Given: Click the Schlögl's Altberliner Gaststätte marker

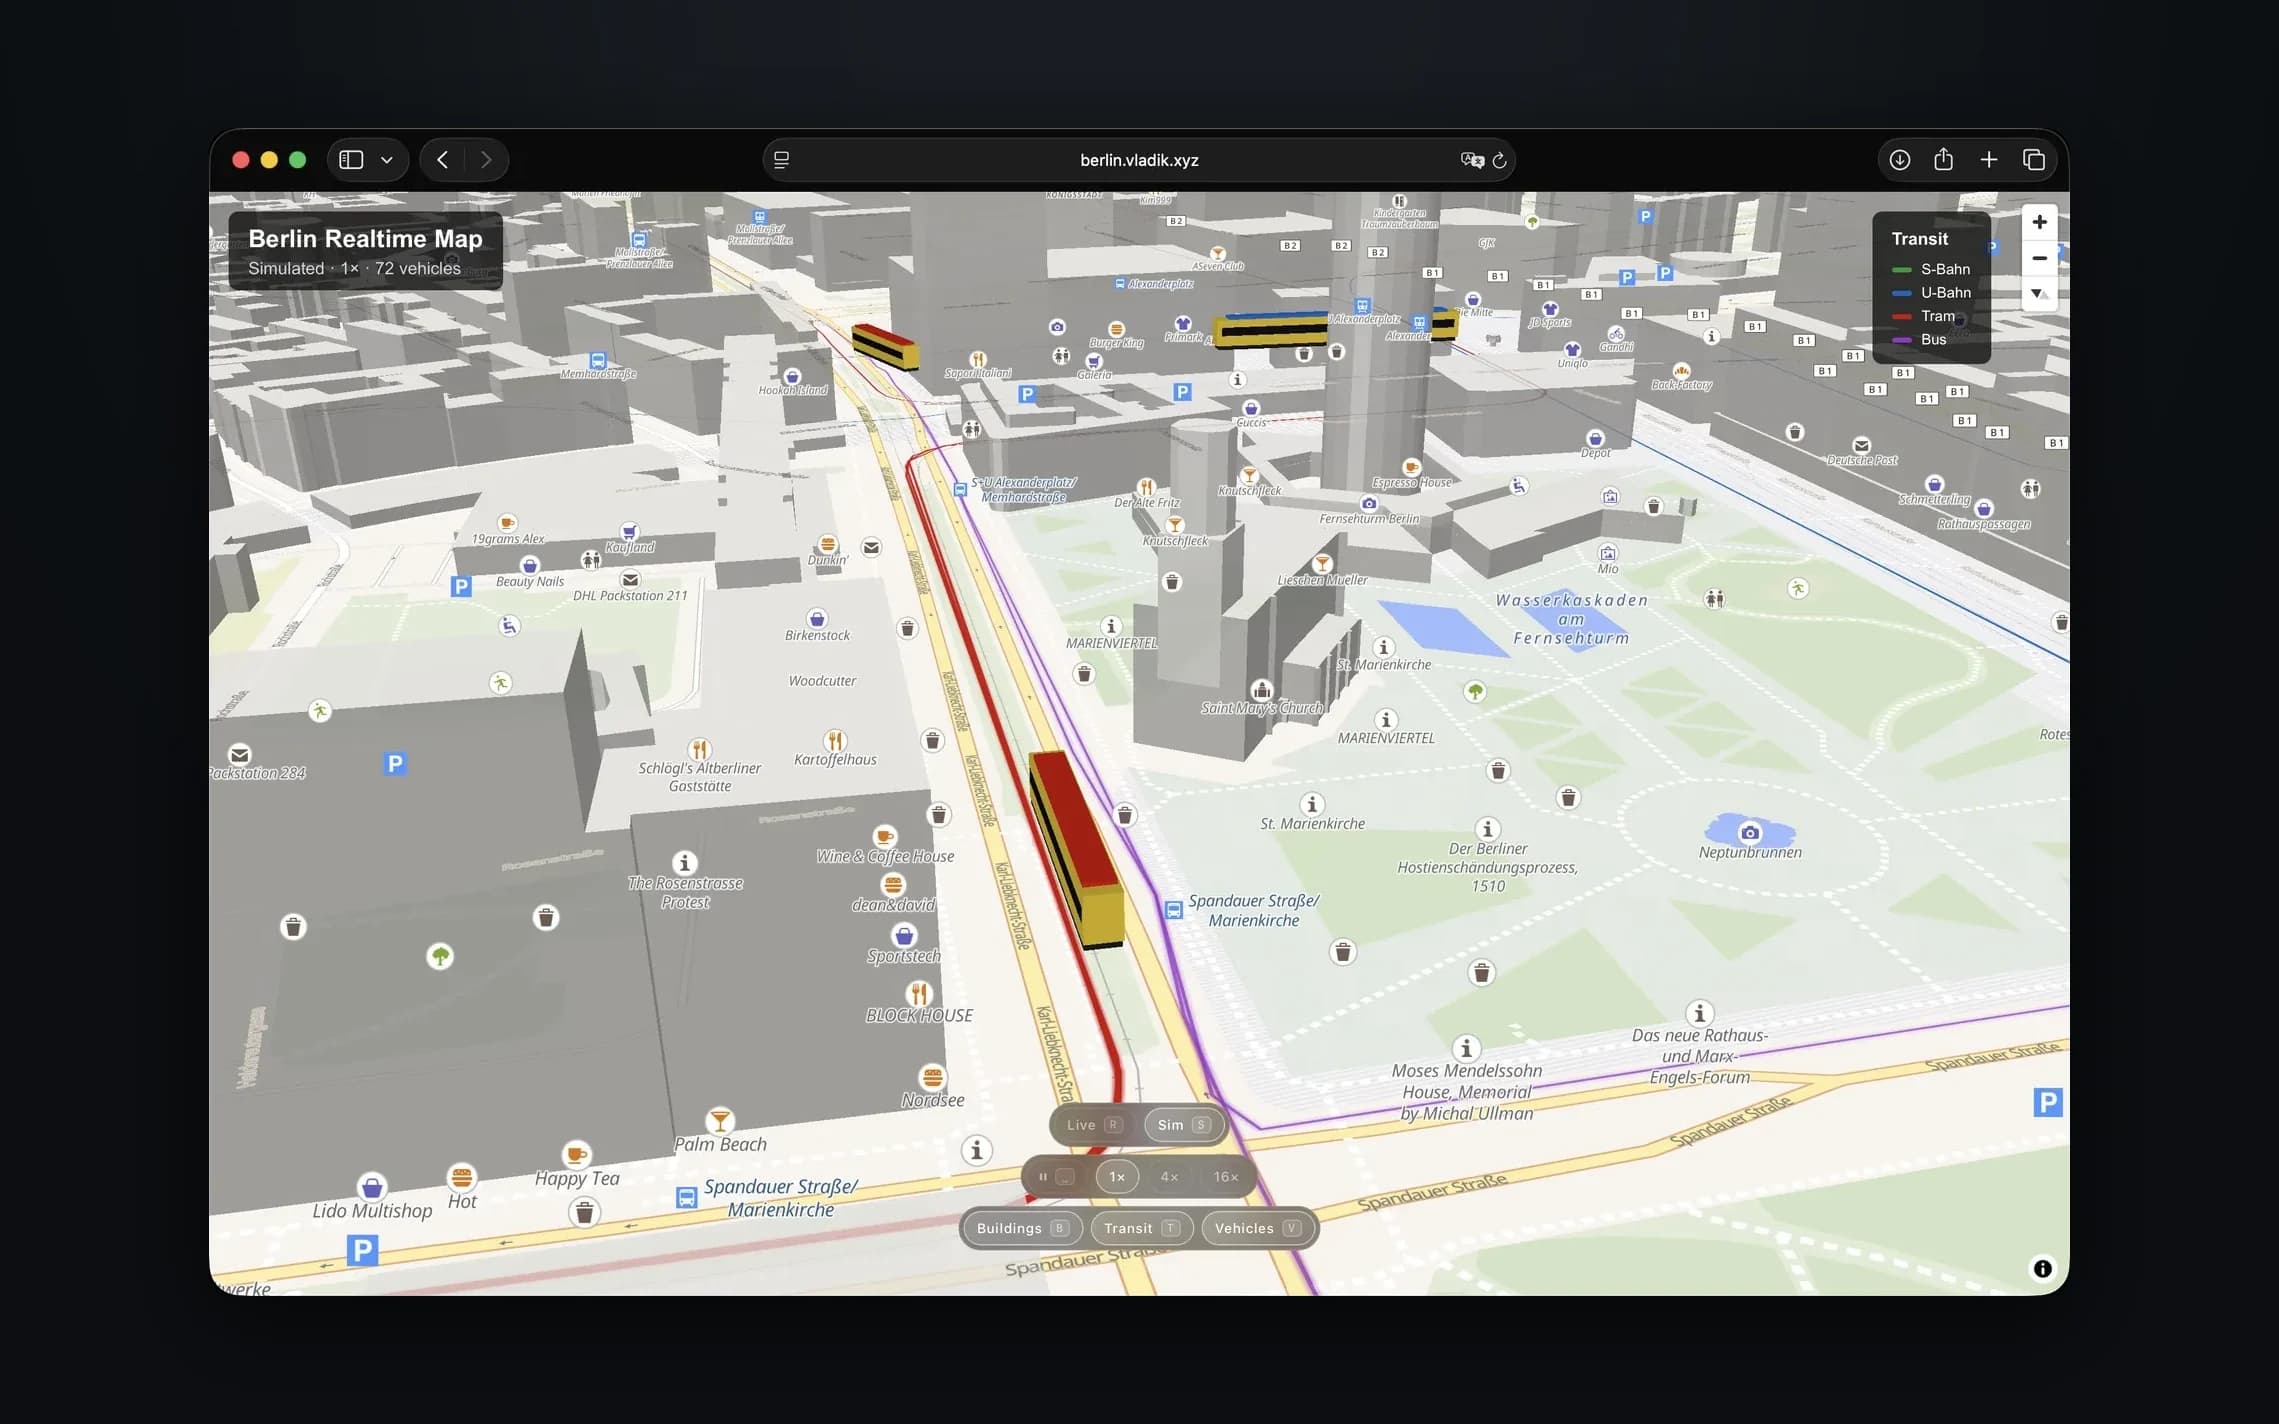Looking at the screenshot, I should pyautogui.click(x=699, y=749).
